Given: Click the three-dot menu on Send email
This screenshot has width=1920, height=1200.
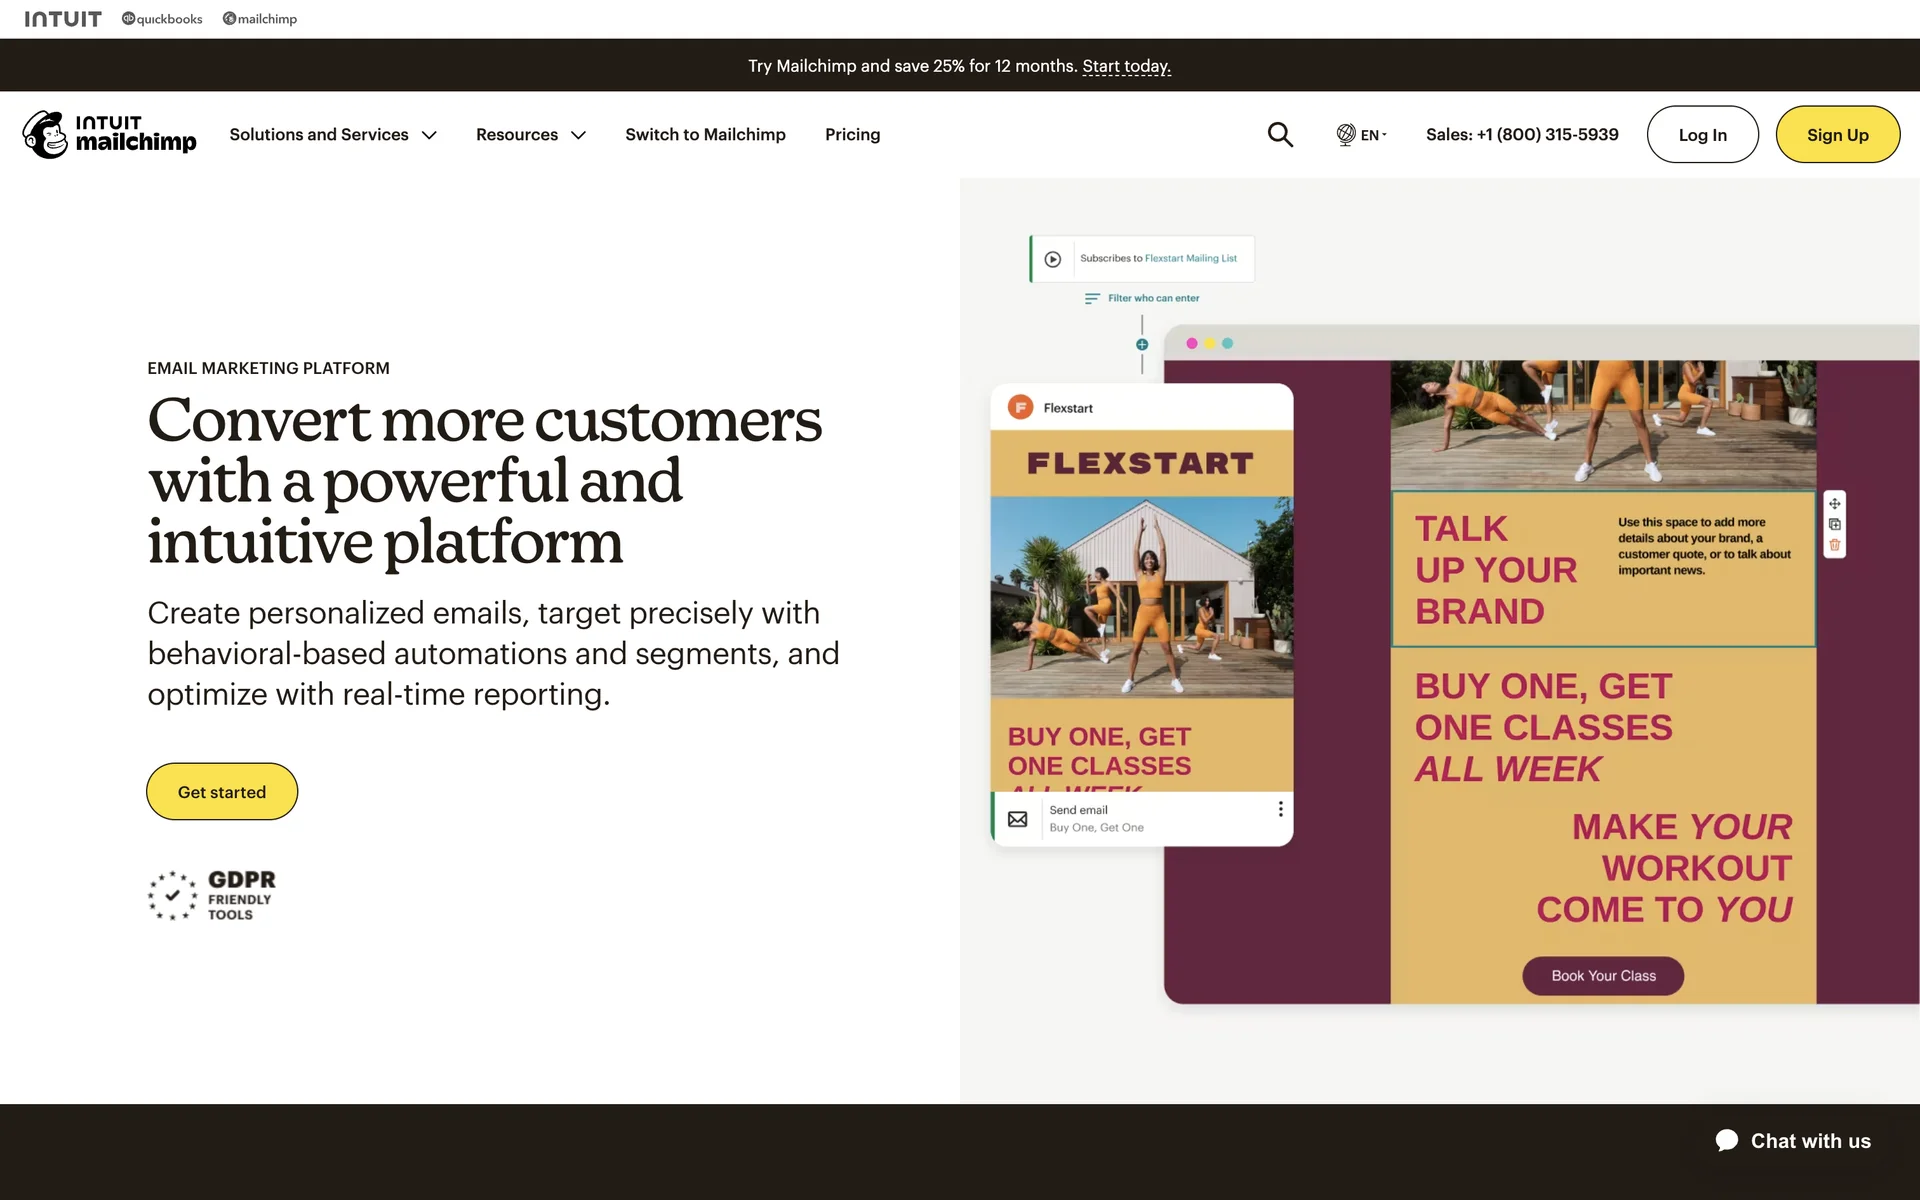Looking at the screenshot, I should coord(1280,809).
